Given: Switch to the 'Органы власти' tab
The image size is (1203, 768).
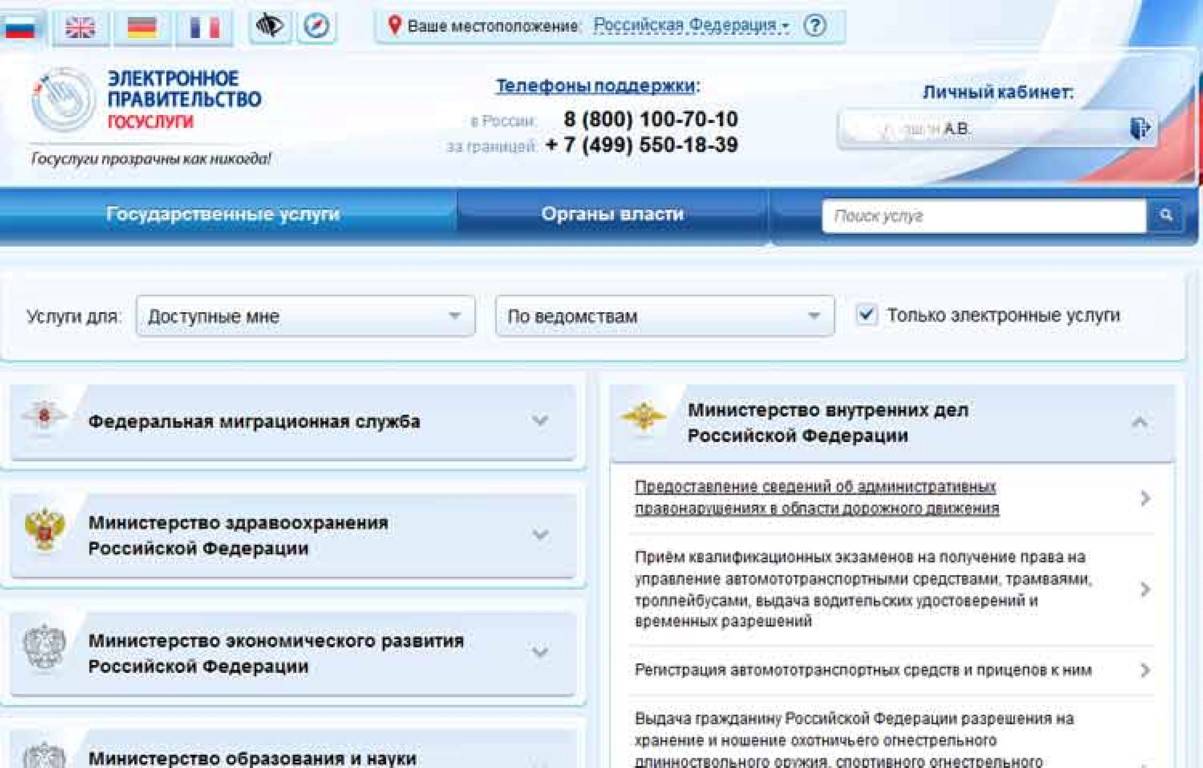Looking at the screenshot, I should point(612,214).
